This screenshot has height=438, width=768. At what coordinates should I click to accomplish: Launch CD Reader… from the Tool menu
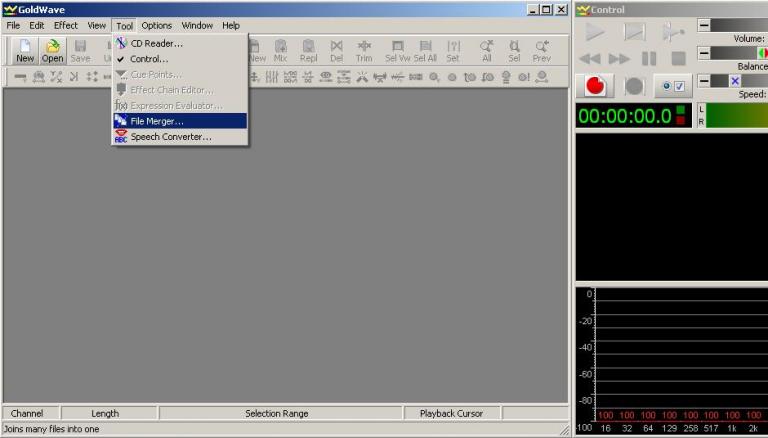157,43
